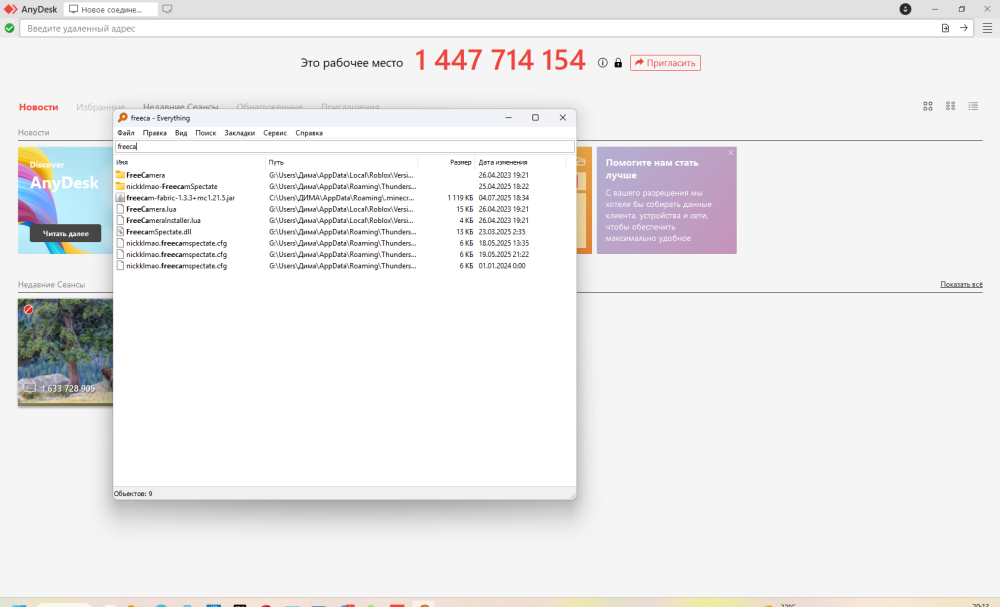This screenshot has height=607, width=1000.
Task: Click the 25.04.2025 18:22 date cell
Action: point(504,186)
